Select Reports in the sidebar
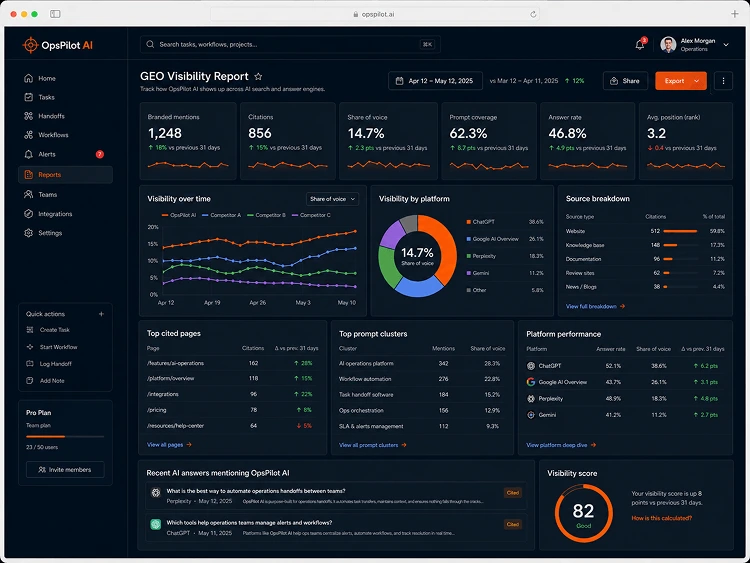This screenshot has width=750, height=563. point(66,175)
